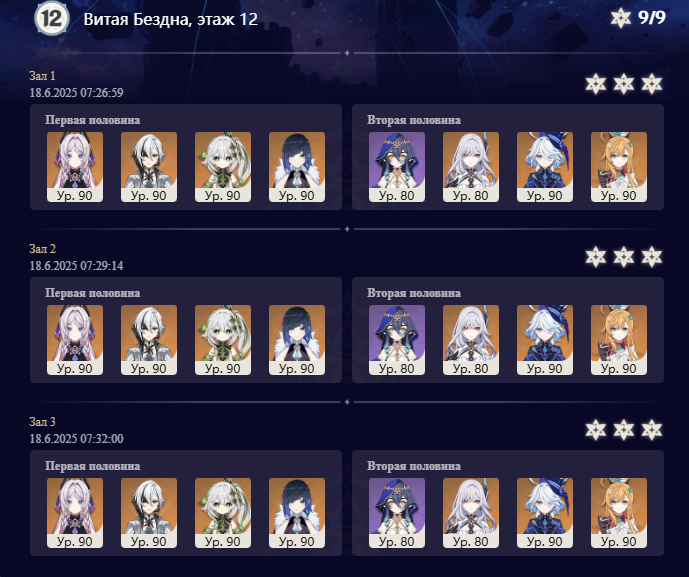Click the first star in Зал 1 rating
Screen dimensions: 689x577
[x=596, y=84]
